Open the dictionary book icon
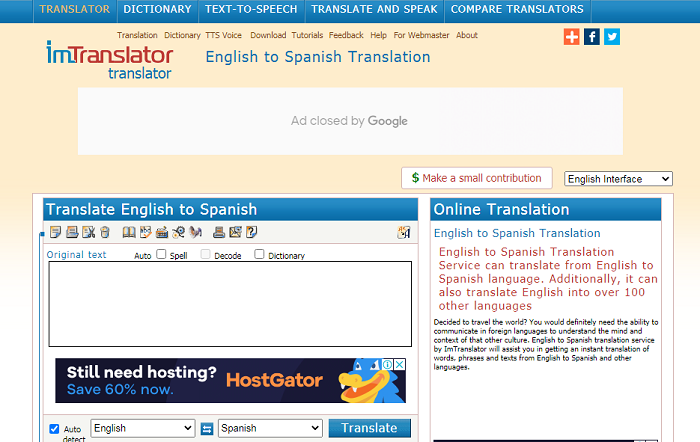The image size is (700, 442). click(129, 232)
